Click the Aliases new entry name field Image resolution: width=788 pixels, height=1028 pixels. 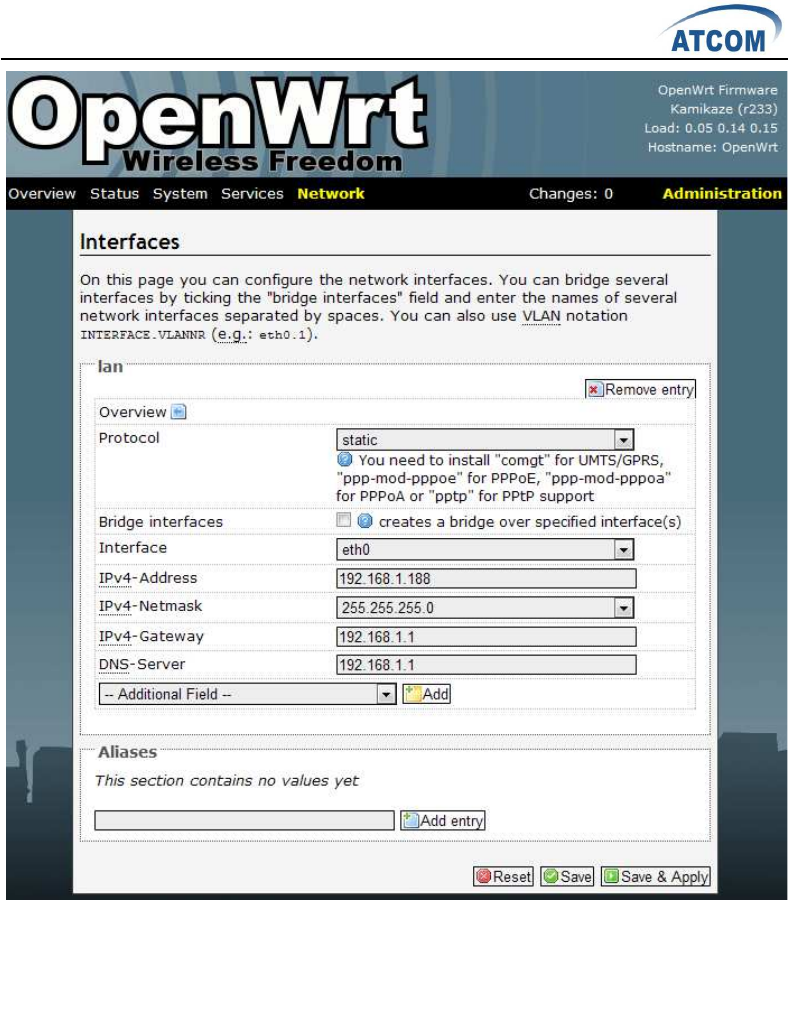point(245,820)
